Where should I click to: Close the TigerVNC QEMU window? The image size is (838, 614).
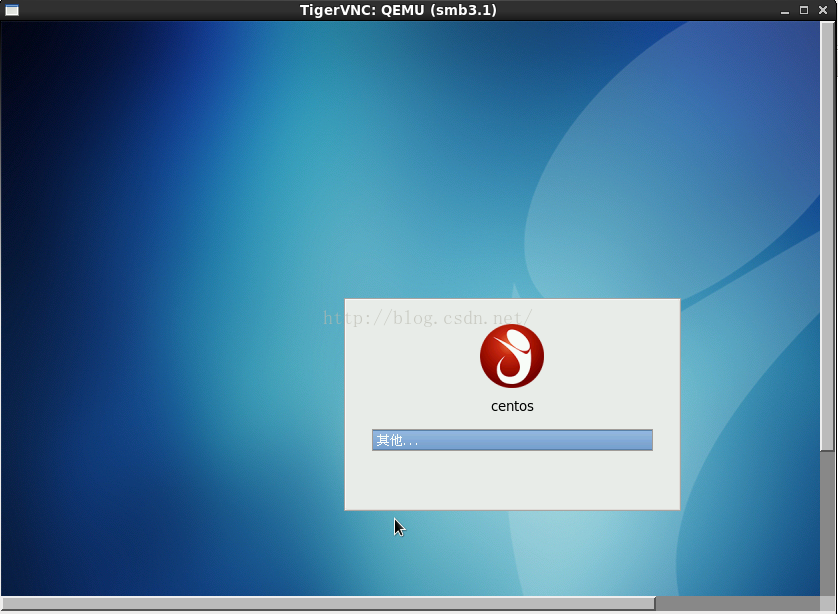coord(823,10)
